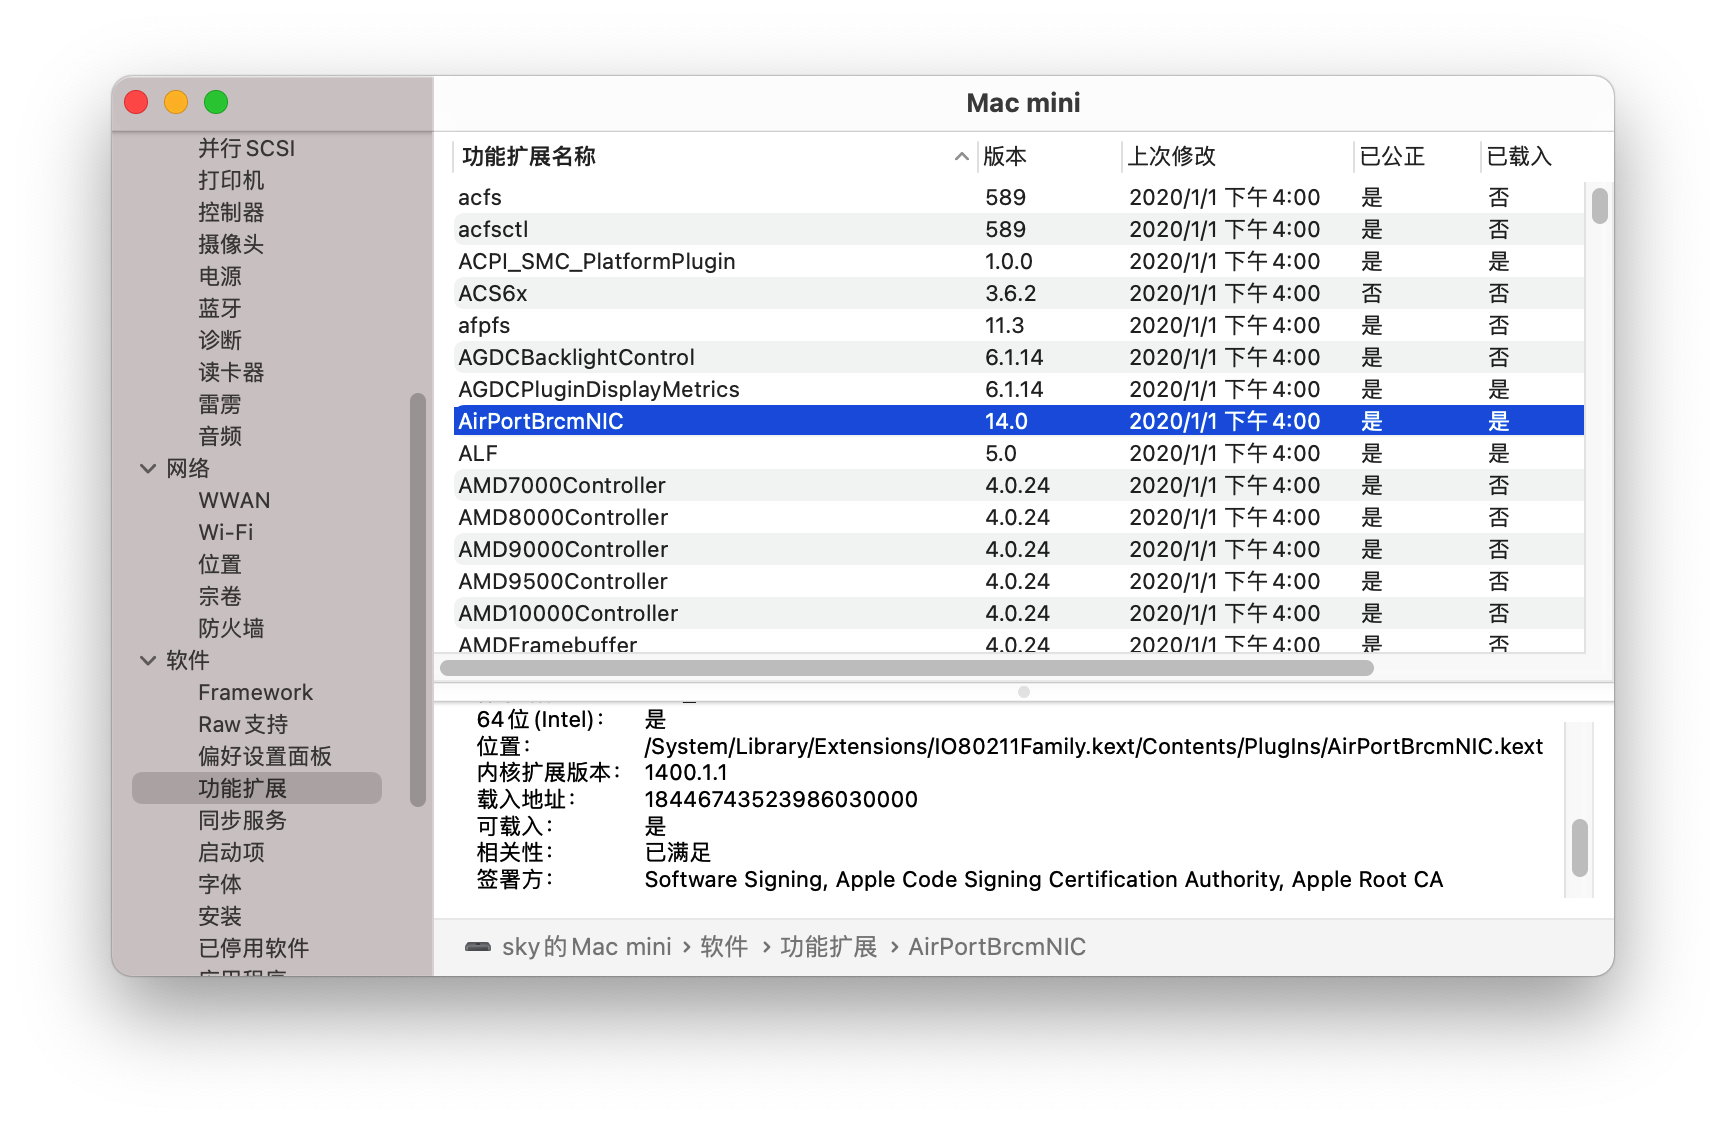Select 字体 in sidebar
Viewport: 1726px width, 1124px height.
click(x=220, y=884)
